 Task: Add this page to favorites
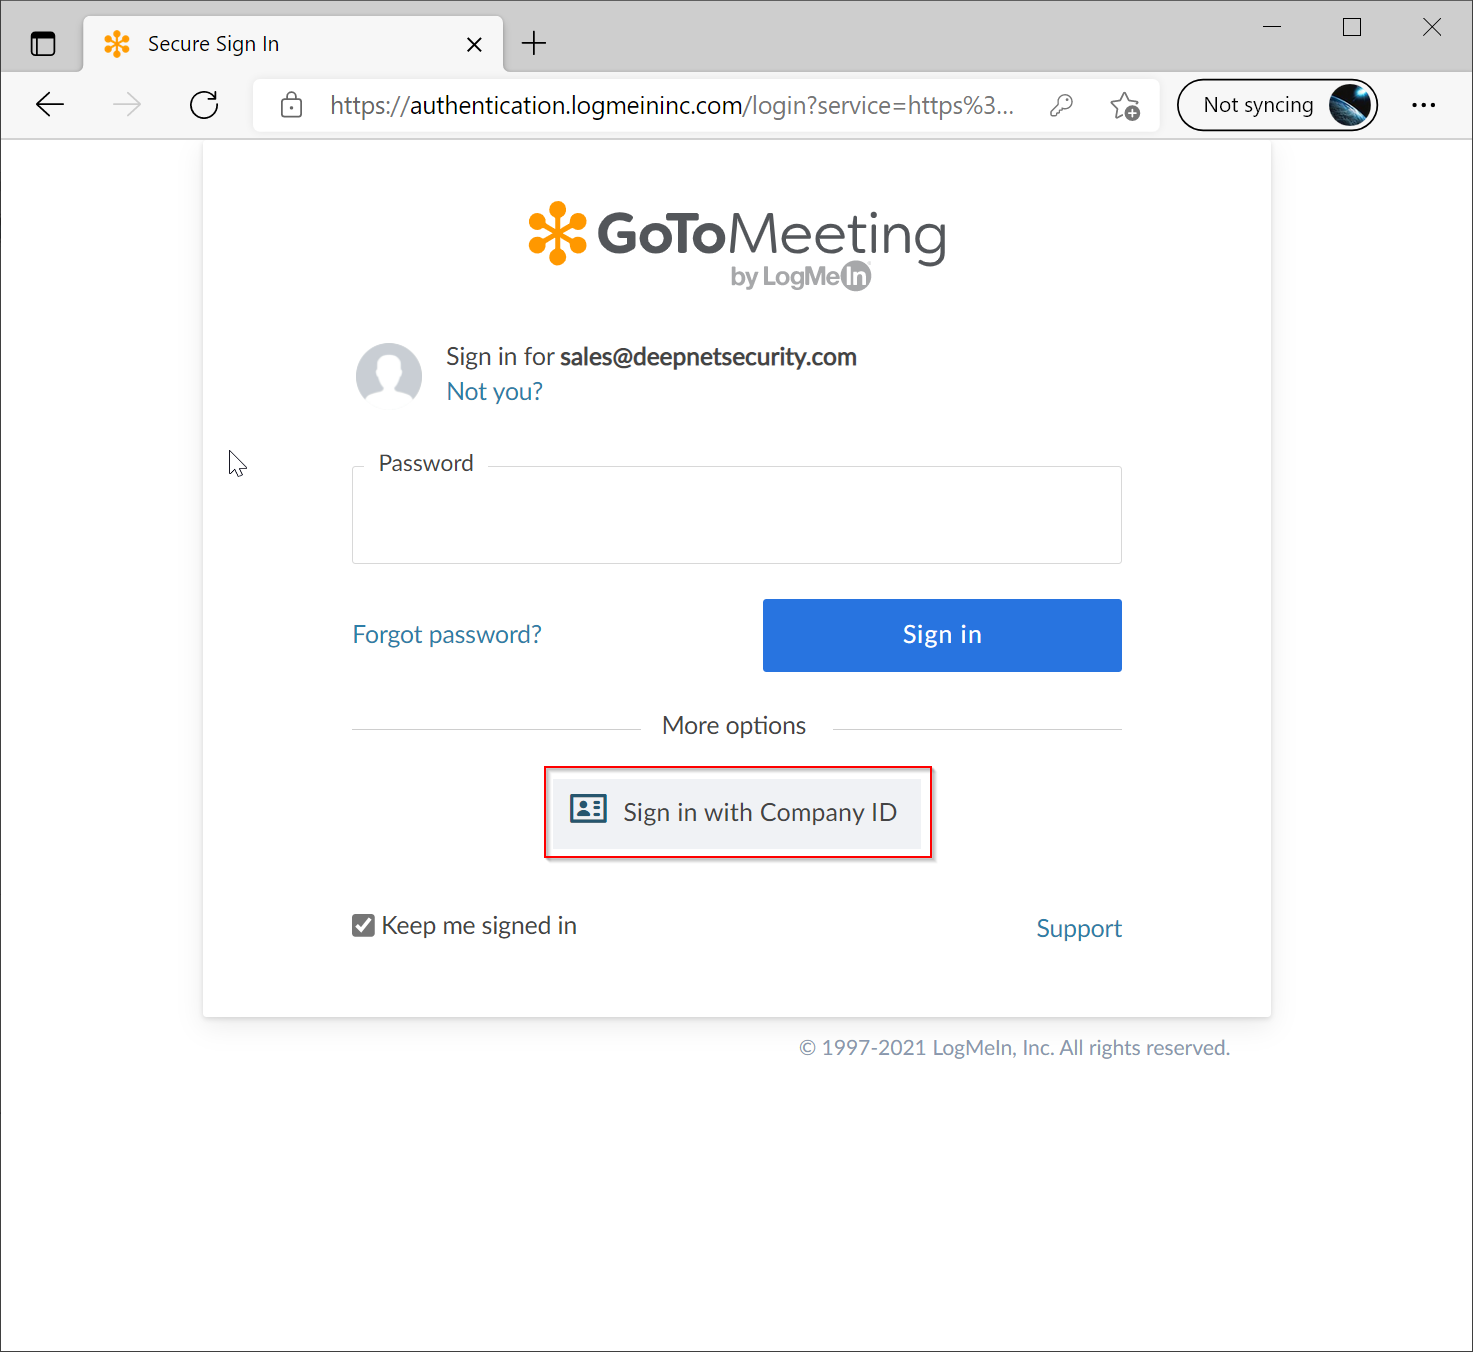coord(1125,105)
